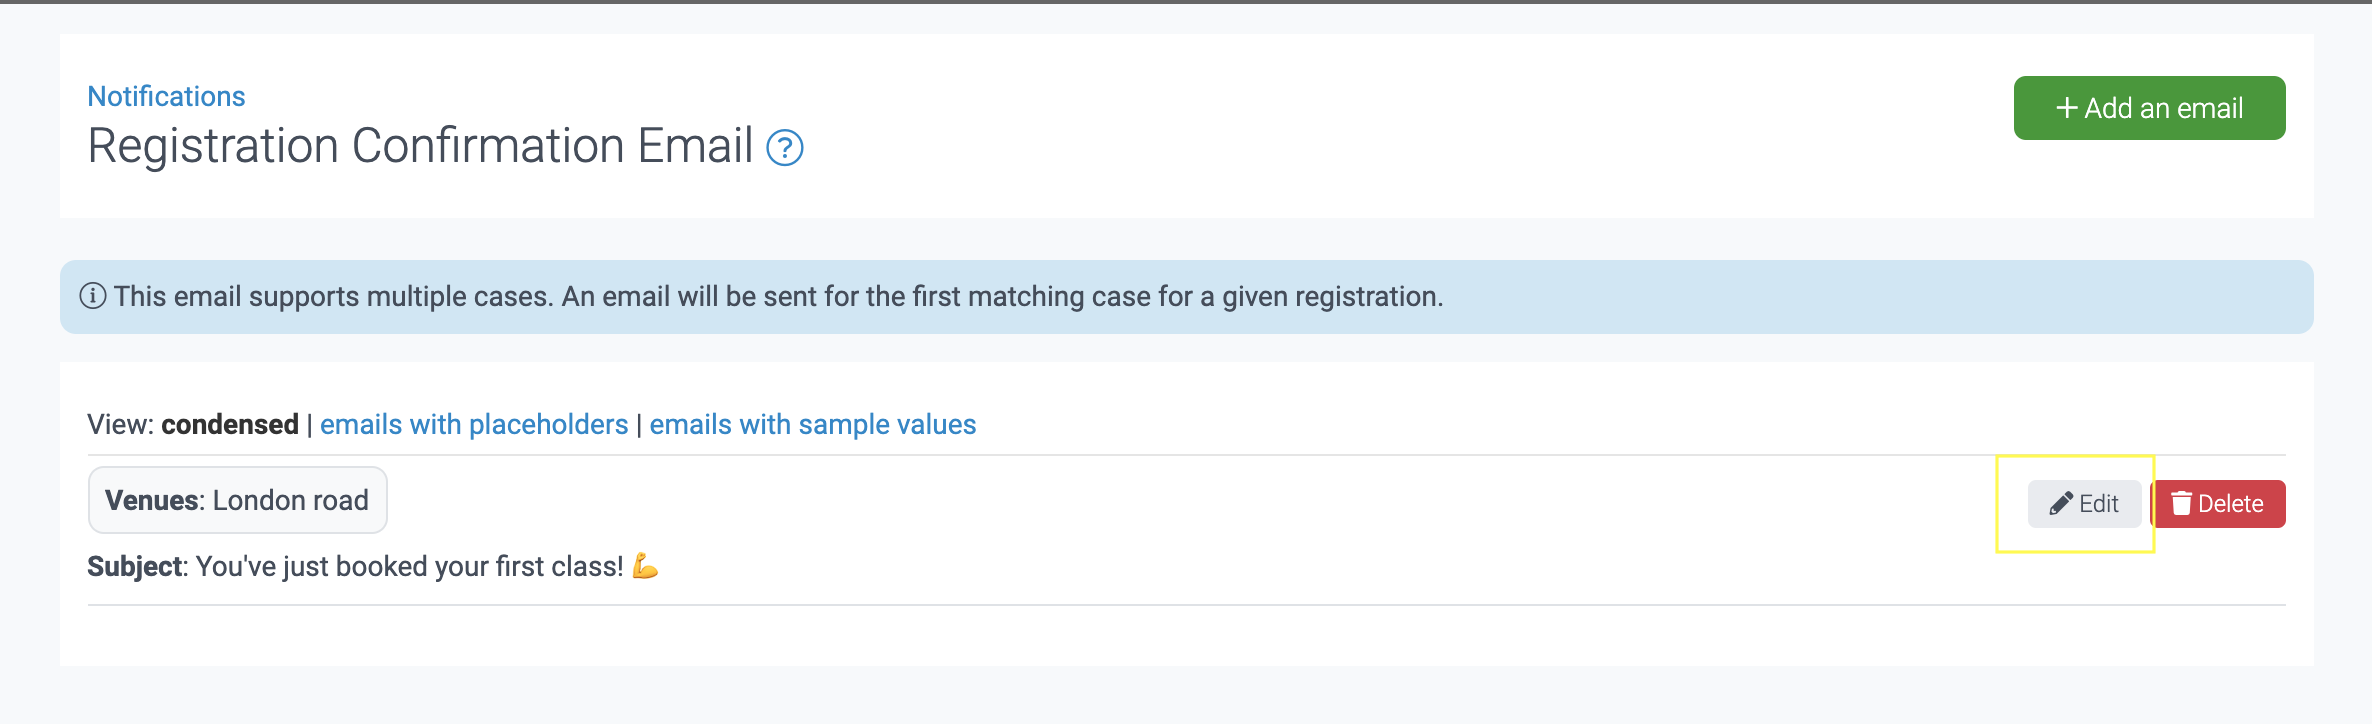Viewport: 2372px width, 724px height.
Task: Click the help question mark icon beside heading
Action: click(785, 148)
